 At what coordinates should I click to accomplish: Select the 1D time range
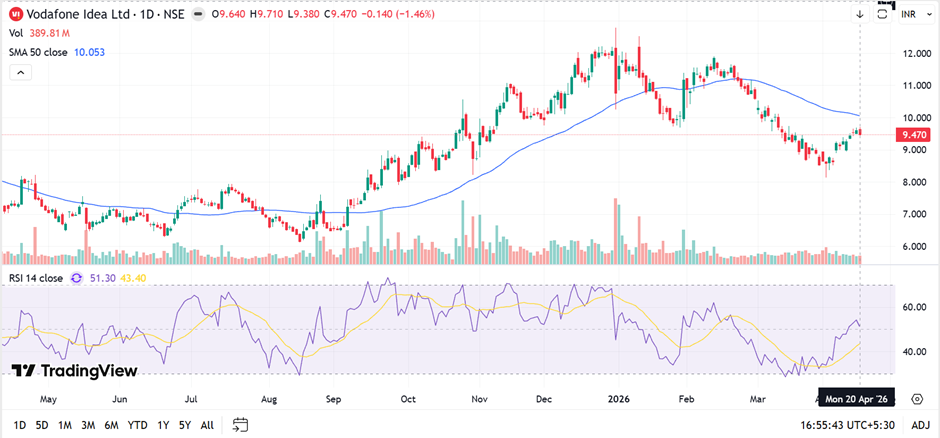(20, 424)
